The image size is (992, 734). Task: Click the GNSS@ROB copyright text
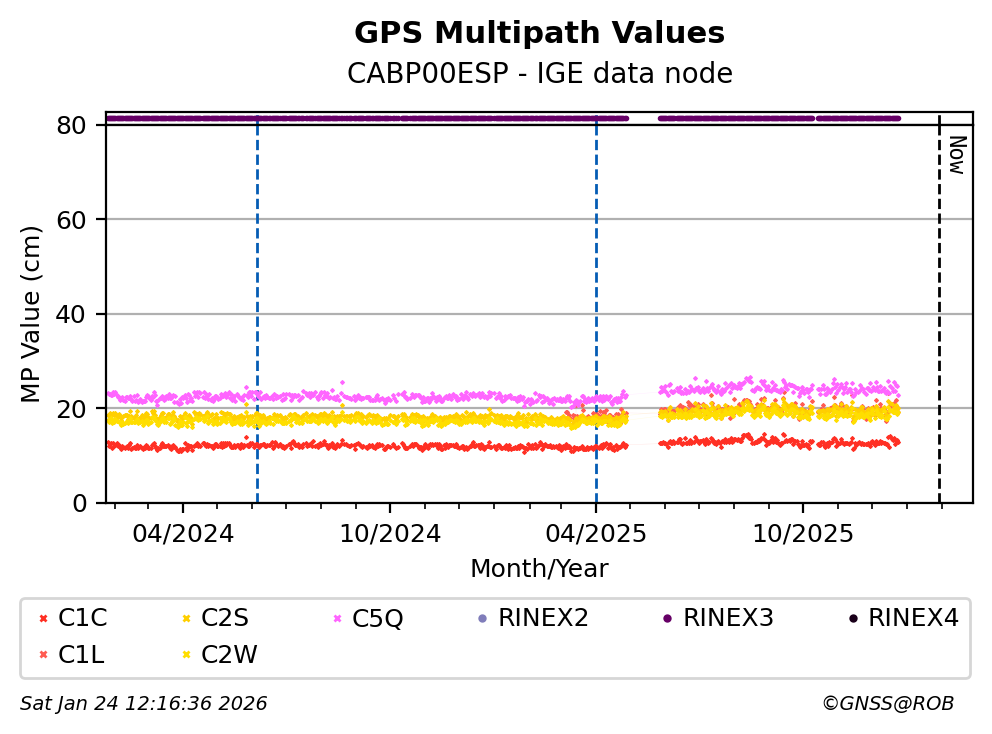click(x=887, y=704)
